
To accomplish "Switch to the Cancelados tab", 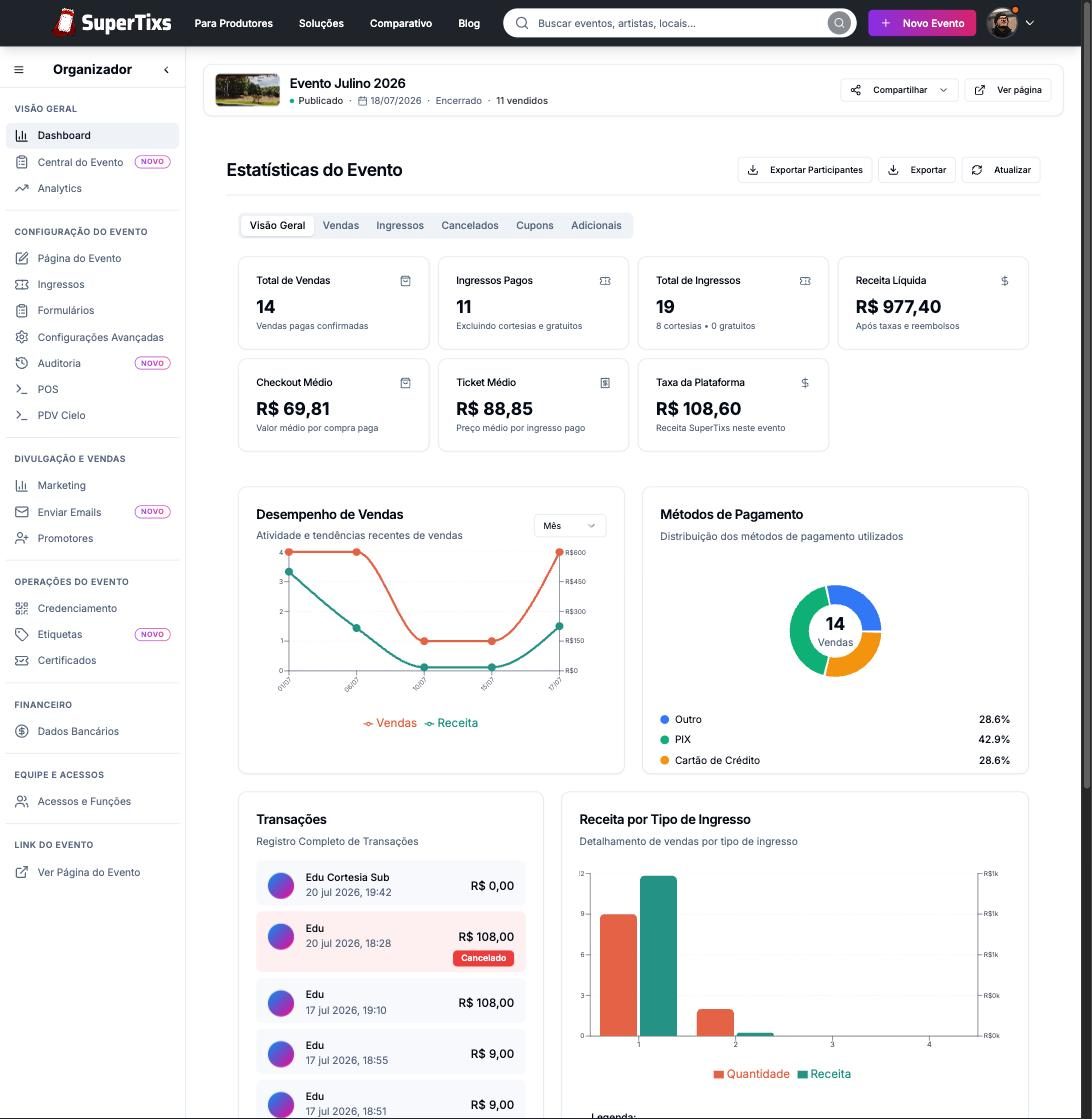I will coord(470,226).
